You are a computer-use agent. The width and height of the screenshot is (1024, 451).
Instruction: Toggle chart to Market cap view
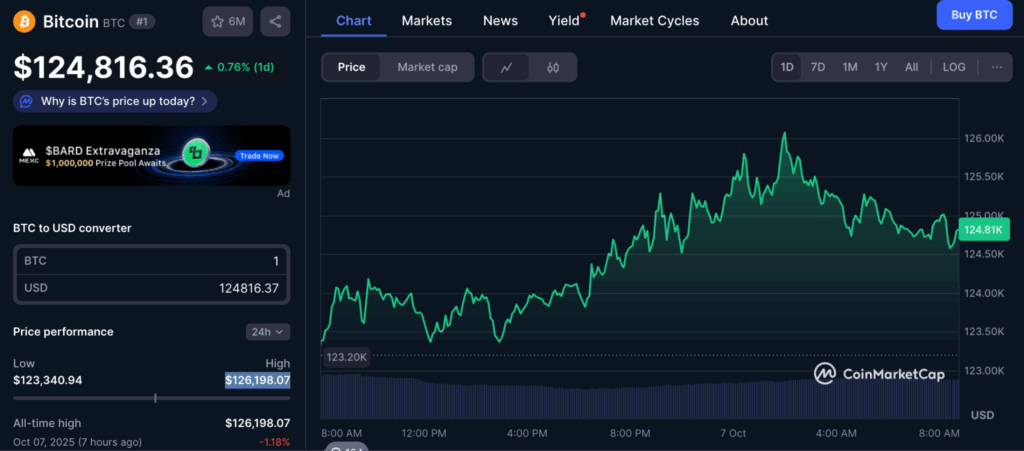tap(427, 67)
